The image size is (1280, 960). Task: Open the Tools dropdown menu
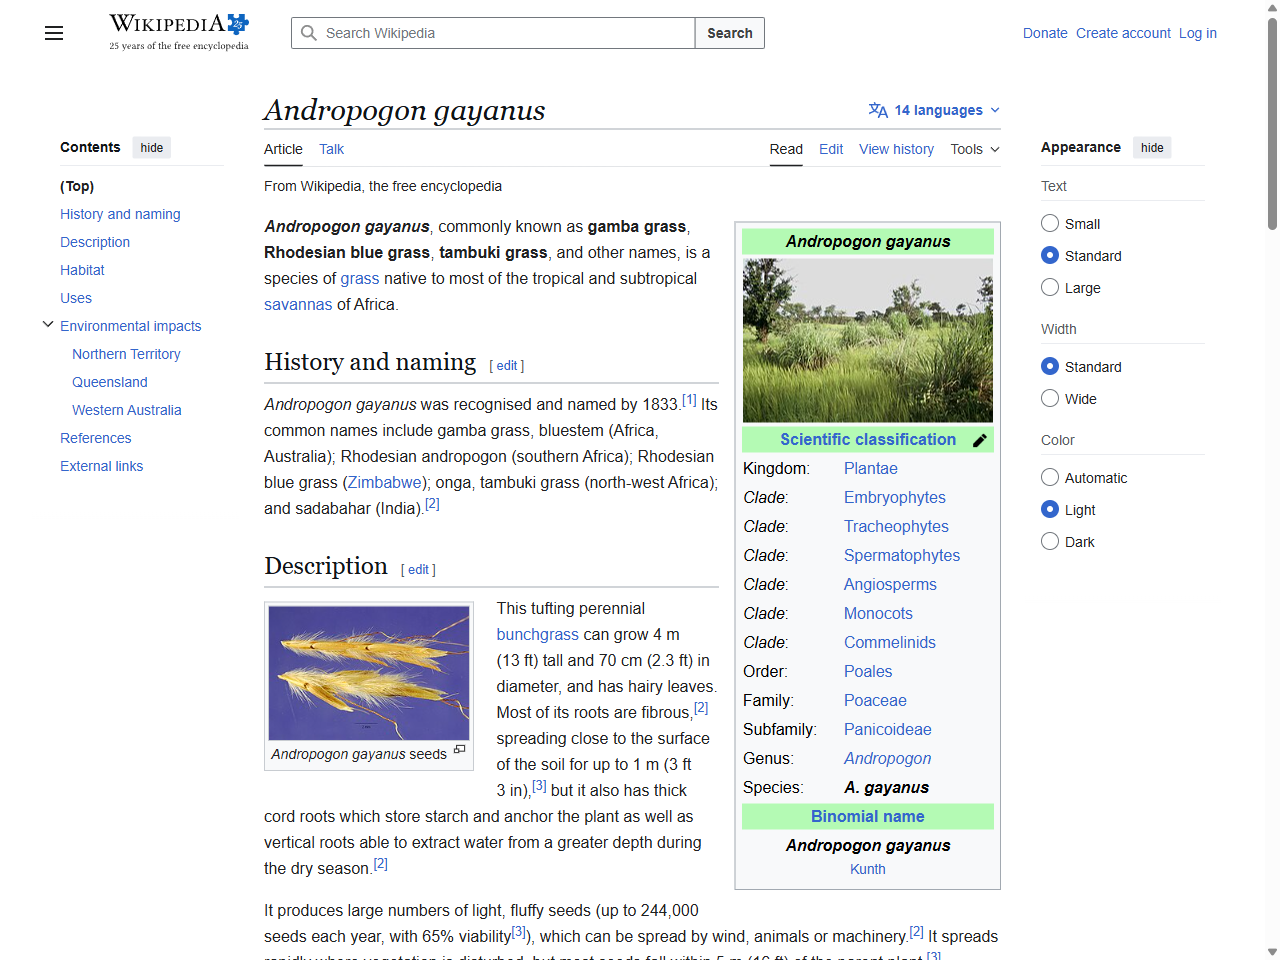(x=975, y=149)
